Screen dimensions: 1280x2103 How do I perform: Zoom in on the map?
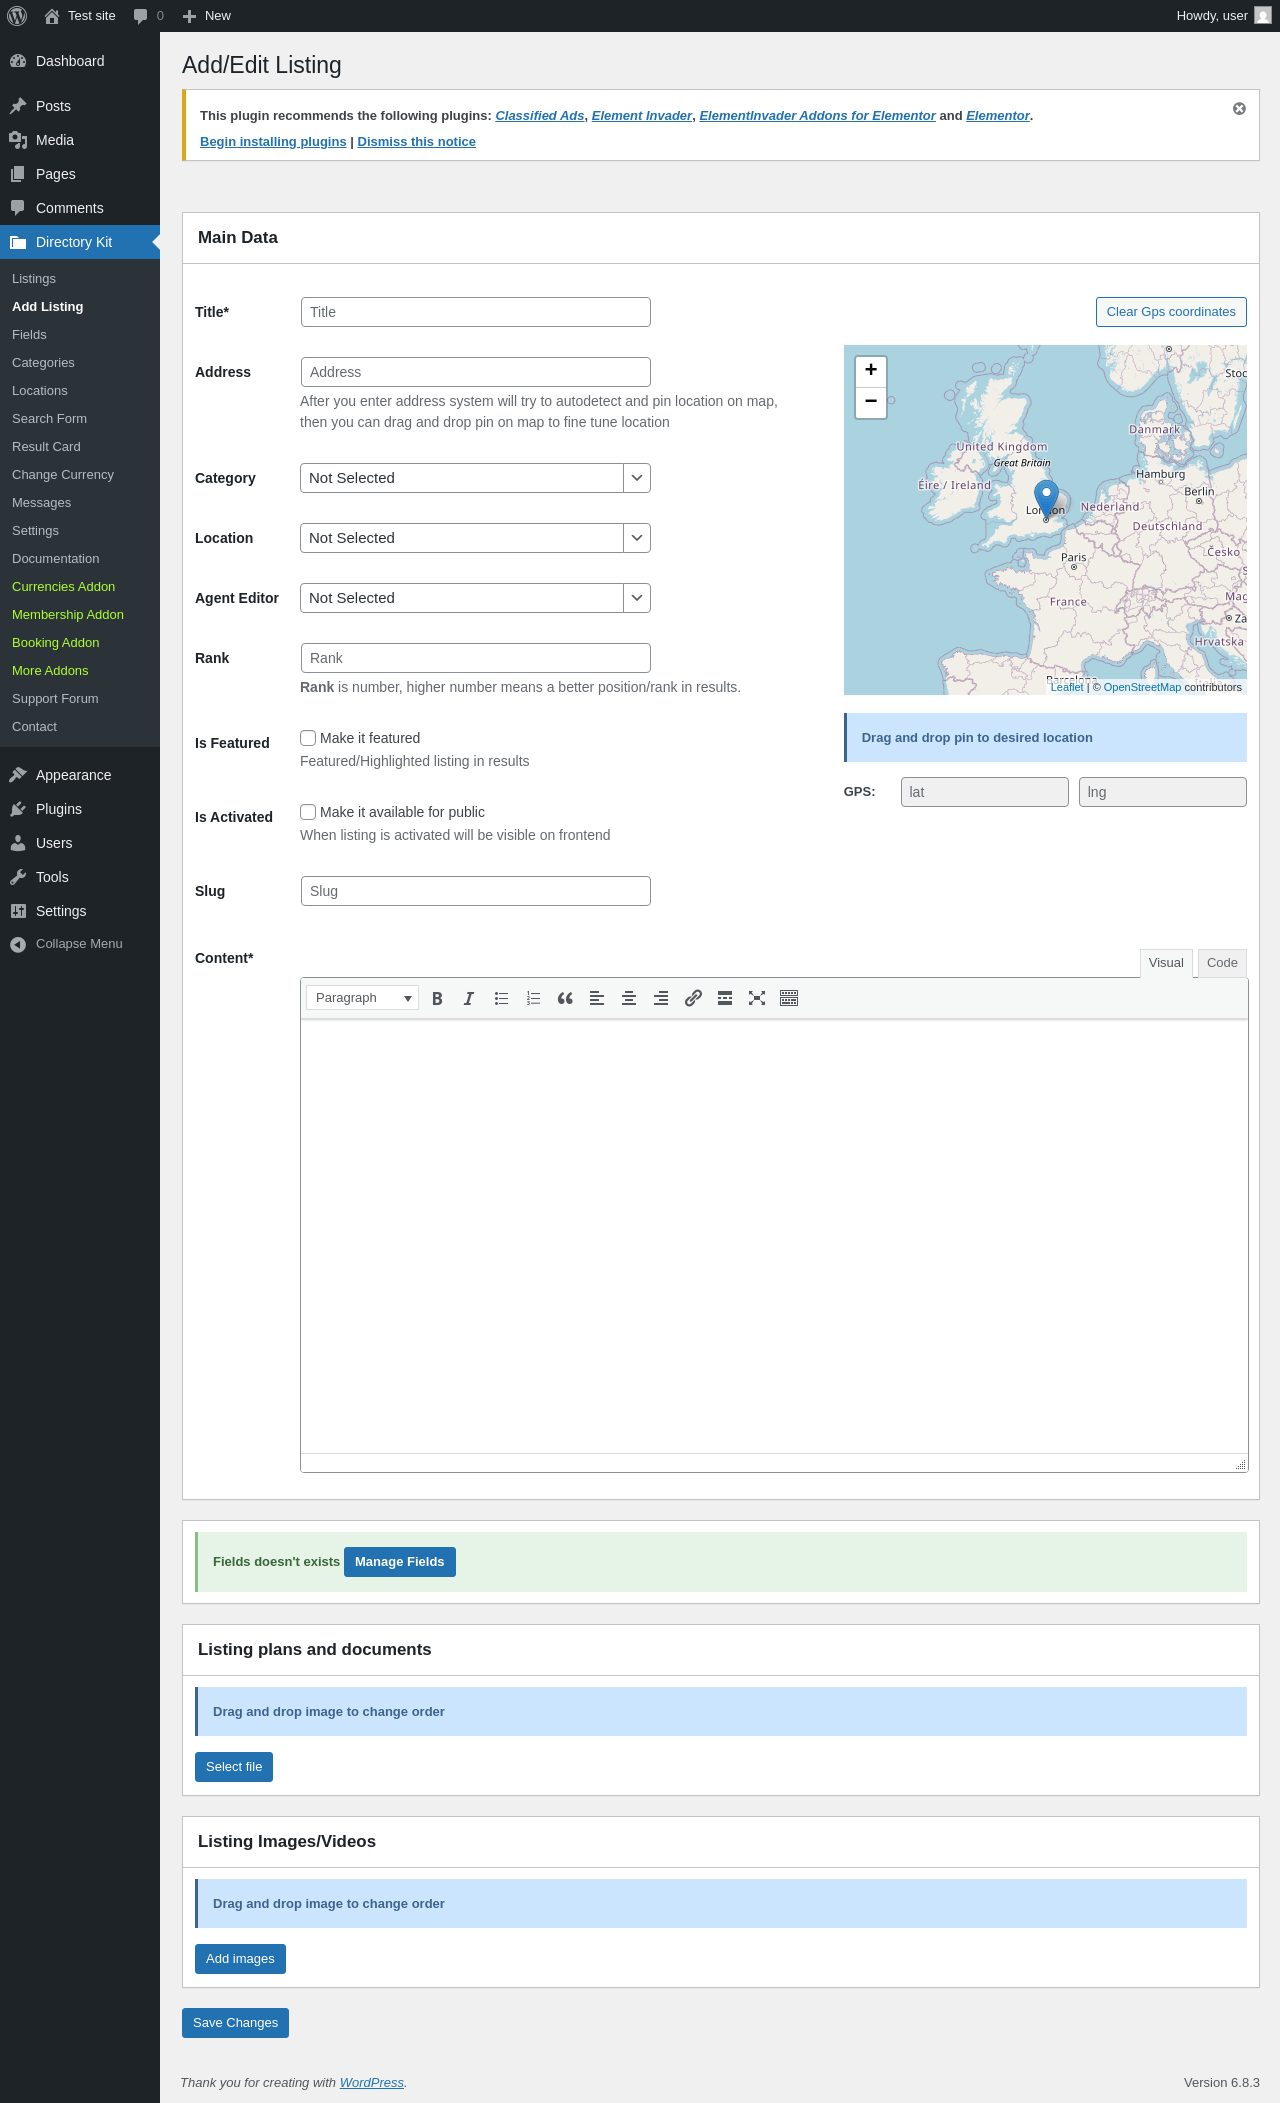tap(871, 370)
